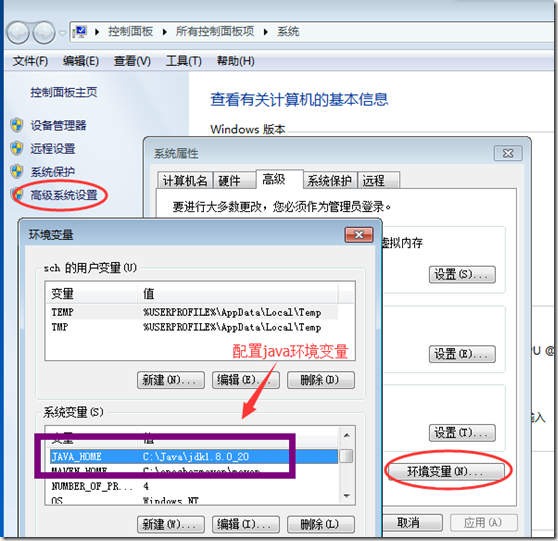The image size is (558, 541).
Task: Open the 工具(T) menu
Action: tap(184, 61)
